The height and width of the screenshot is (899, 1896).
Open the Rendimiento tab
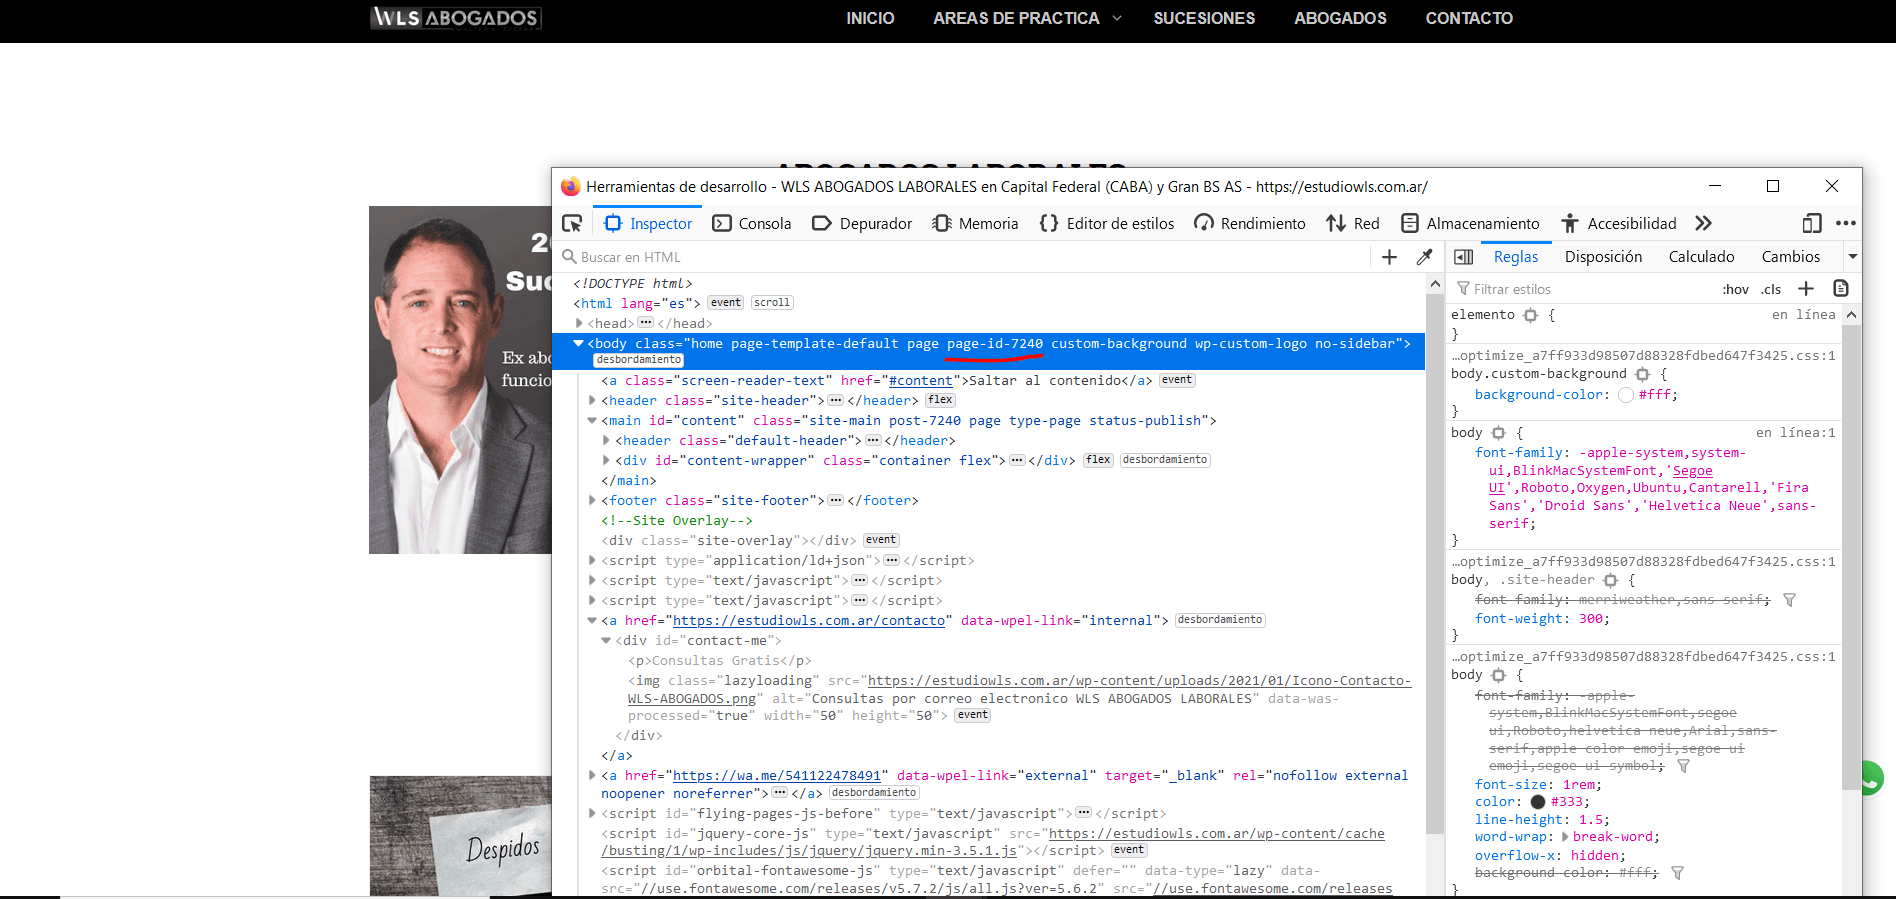coord(1250,223)
